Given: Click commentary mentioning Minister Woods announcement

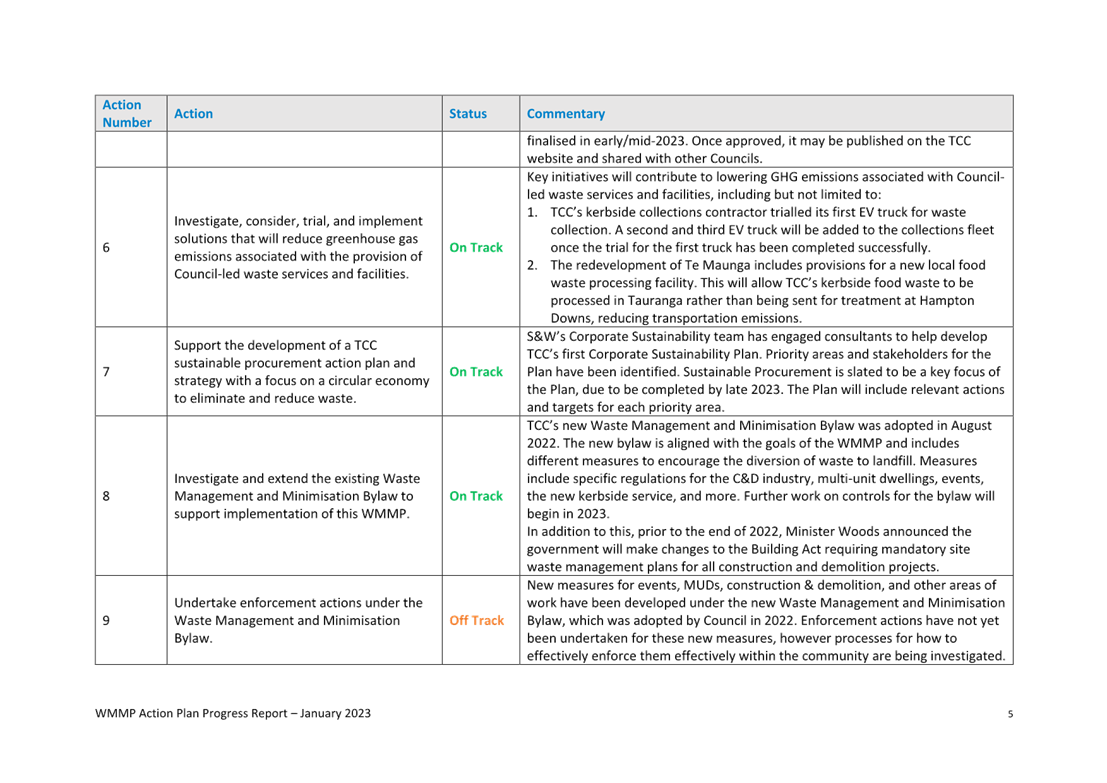Looking at the screenshot, I should [x=749, y=549].
